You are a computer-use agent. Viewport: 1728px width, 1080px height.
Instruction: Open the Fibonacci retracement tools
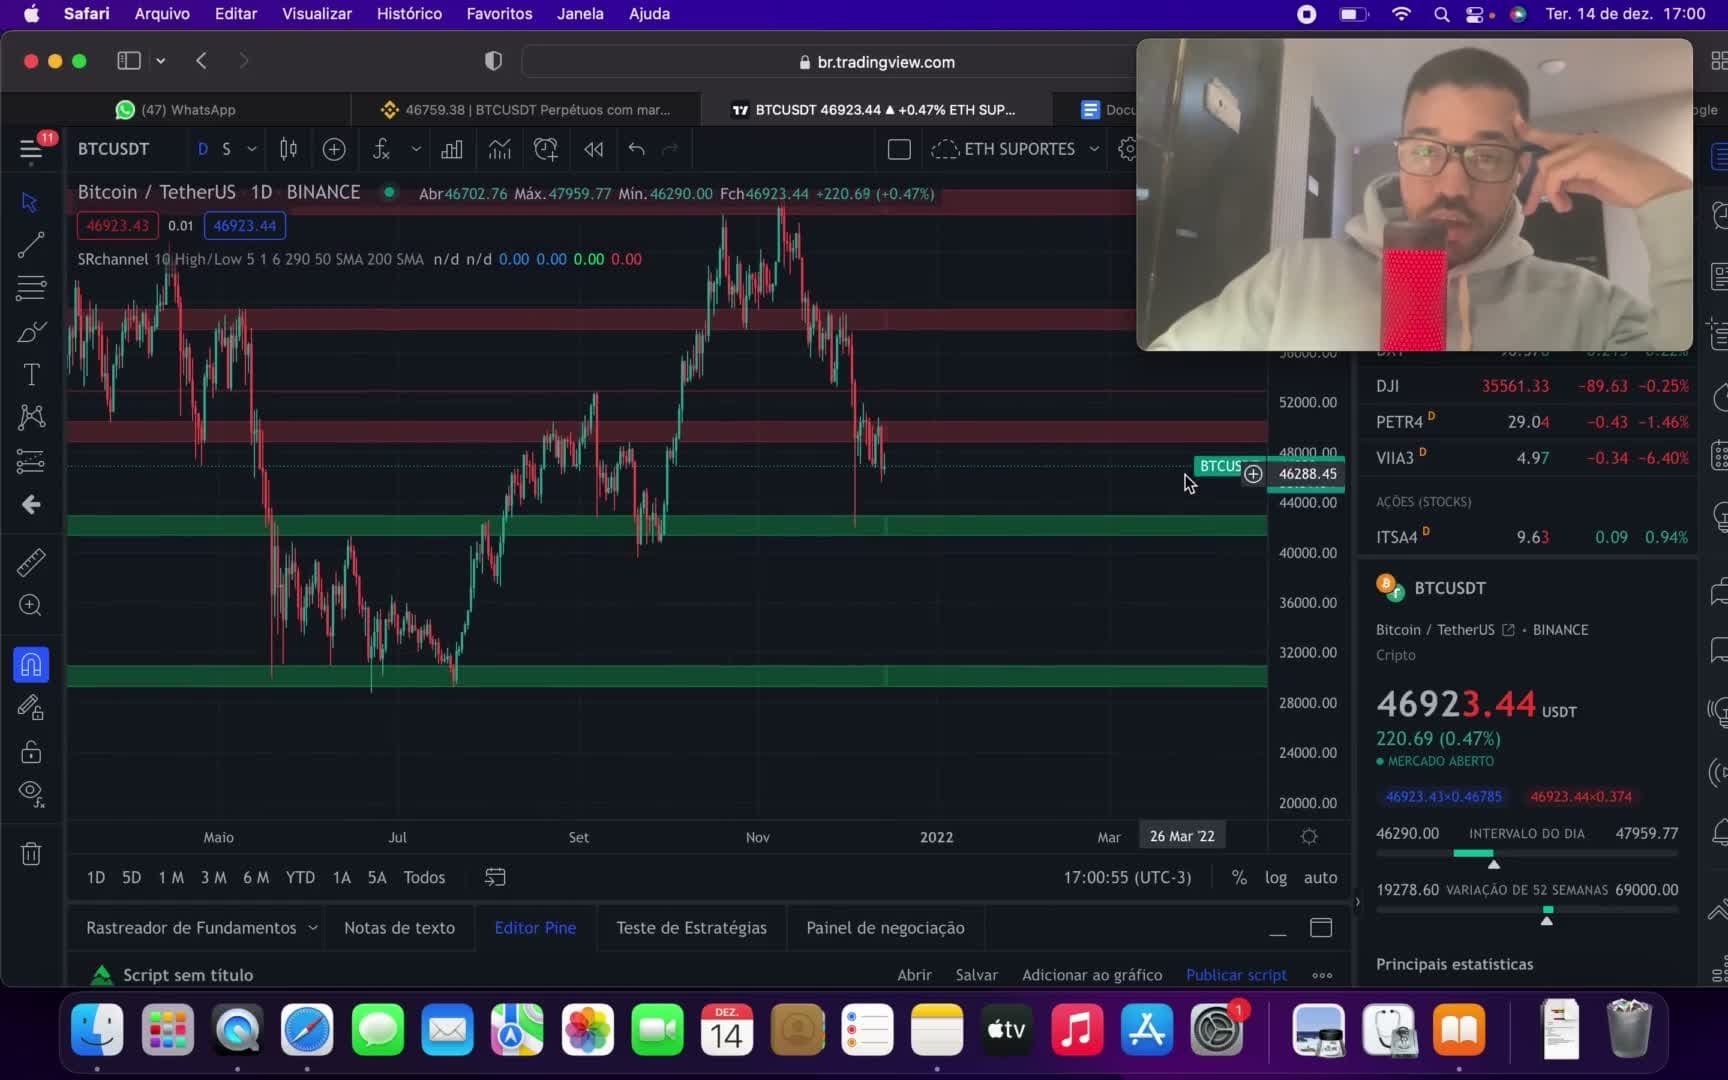[31, 288]
